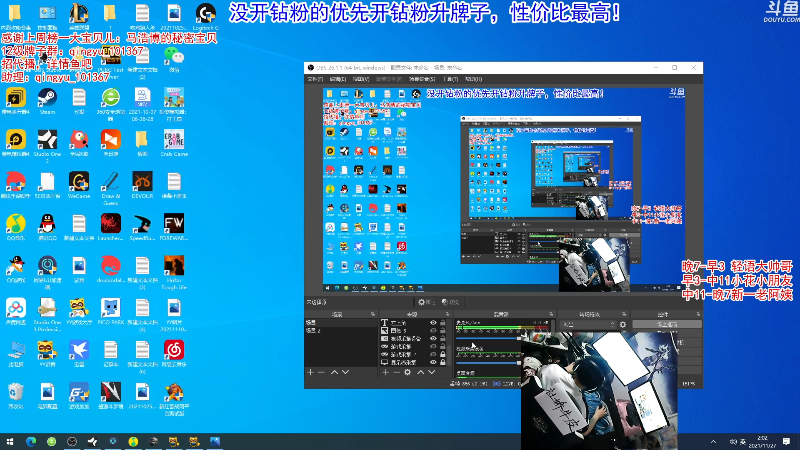Toggle visibility of the OBS image source
800x450 pixels.
[433, 331]
